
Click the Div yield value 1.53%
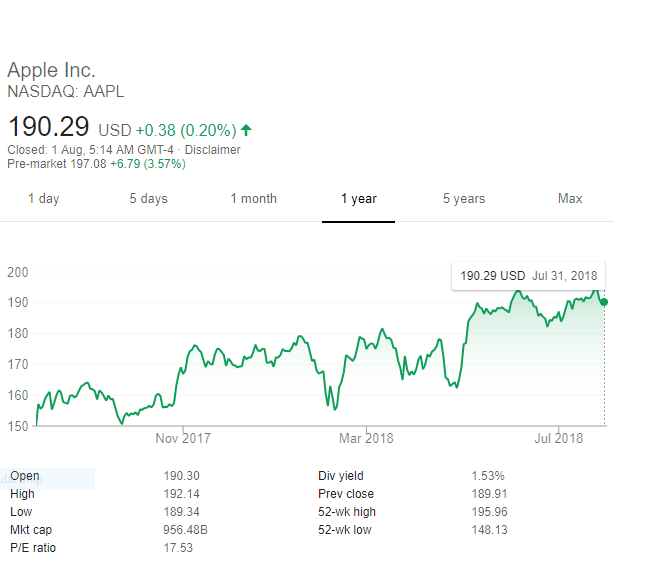[x=488, y=476]
